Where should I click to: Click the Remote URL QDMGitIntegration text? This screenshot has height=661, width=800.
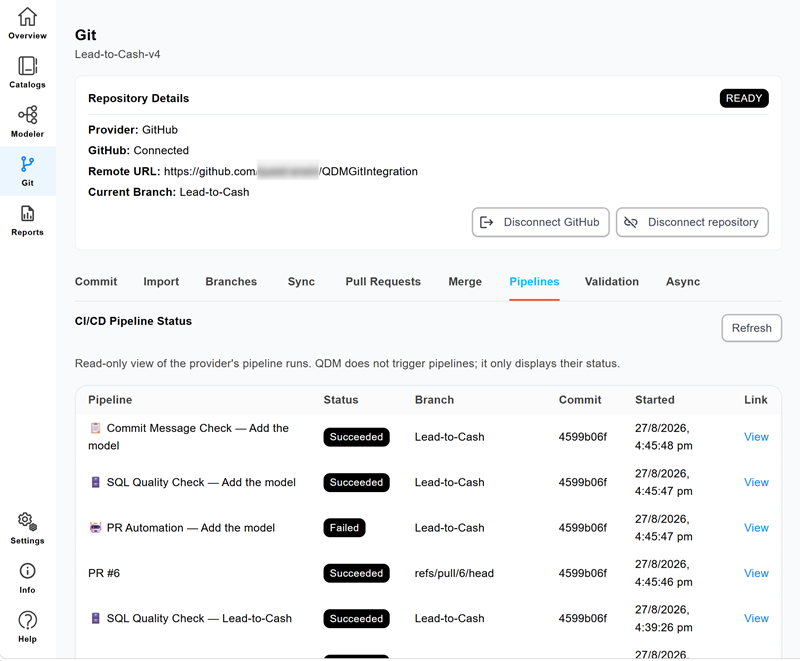[x=369, y=171]
